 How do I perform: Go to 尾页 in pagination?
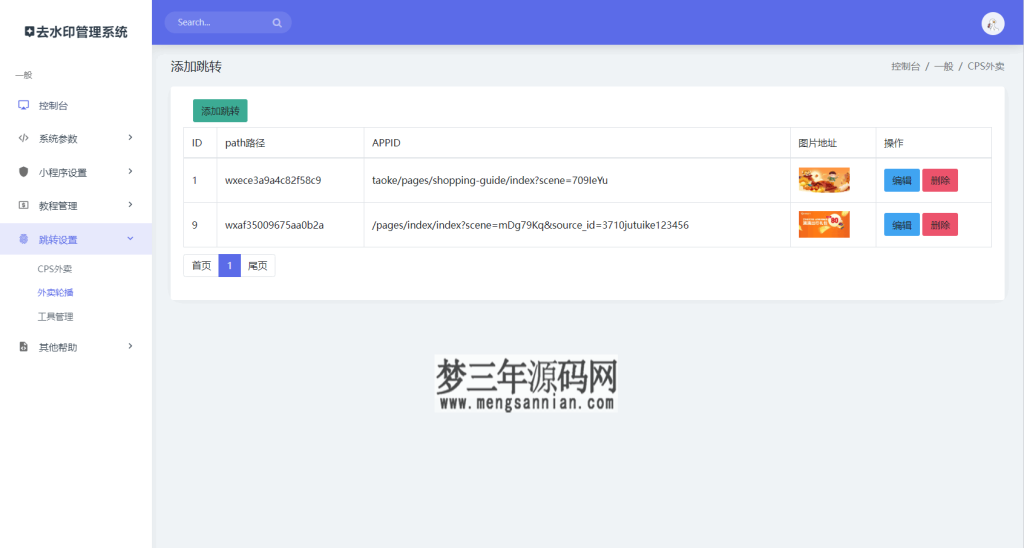click(x=258, y=266)
